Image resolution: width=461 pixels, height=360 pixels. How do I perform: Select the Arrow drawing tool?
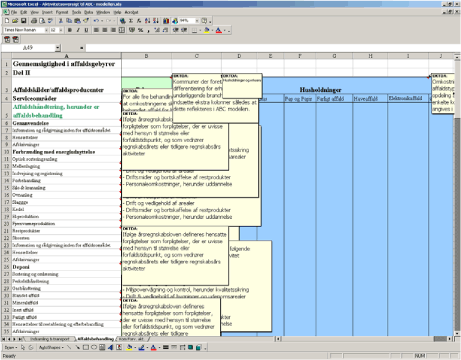[x=77, y=348]
